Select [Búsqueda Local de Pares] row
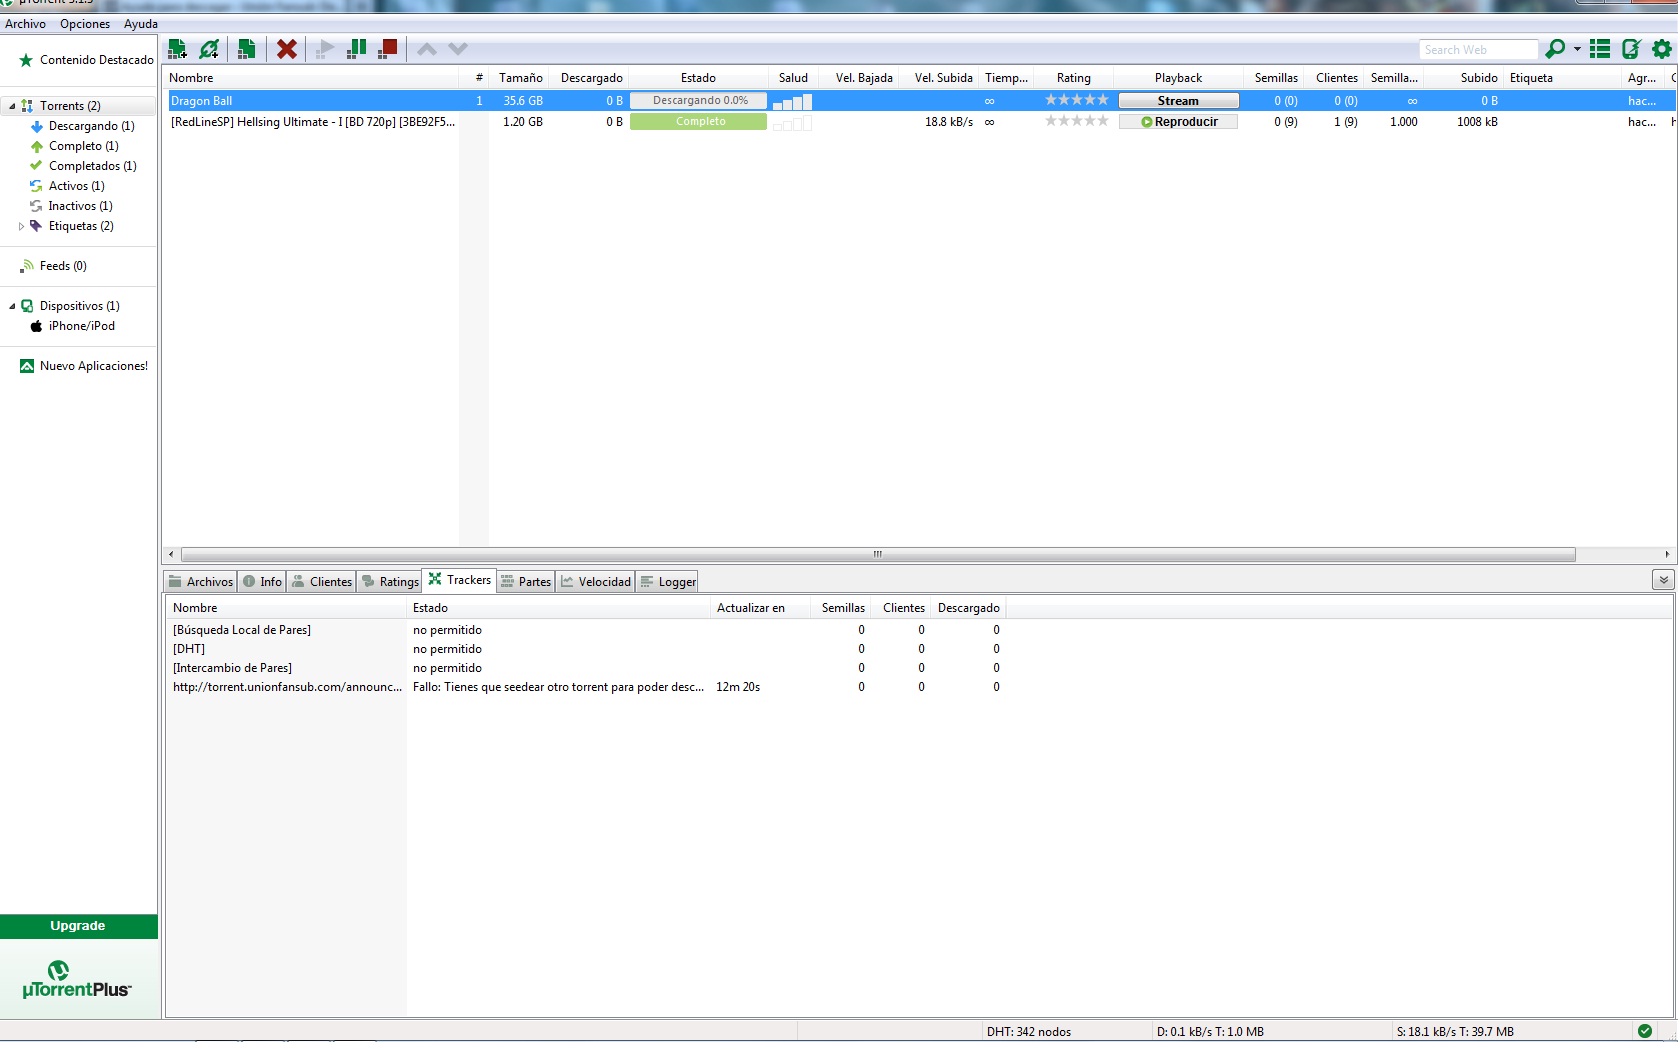1680x1050 pixels. click(x=587, y=630)
